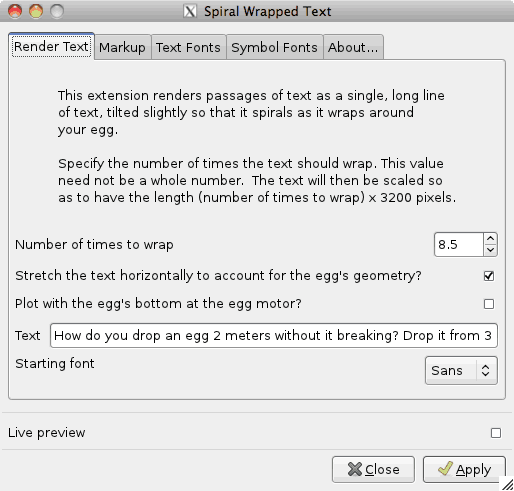Click the wrap count value field
Viewport: 514px width, 491px height.
(x=459, y=244)
